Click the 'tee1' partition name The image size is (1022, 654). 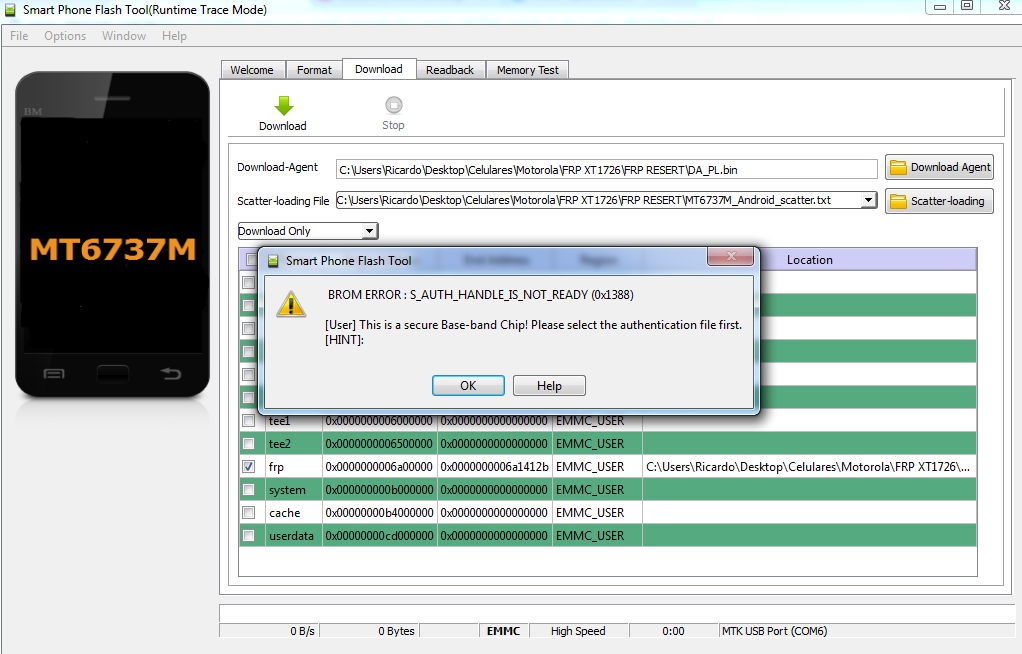click(x=279, y=421)
